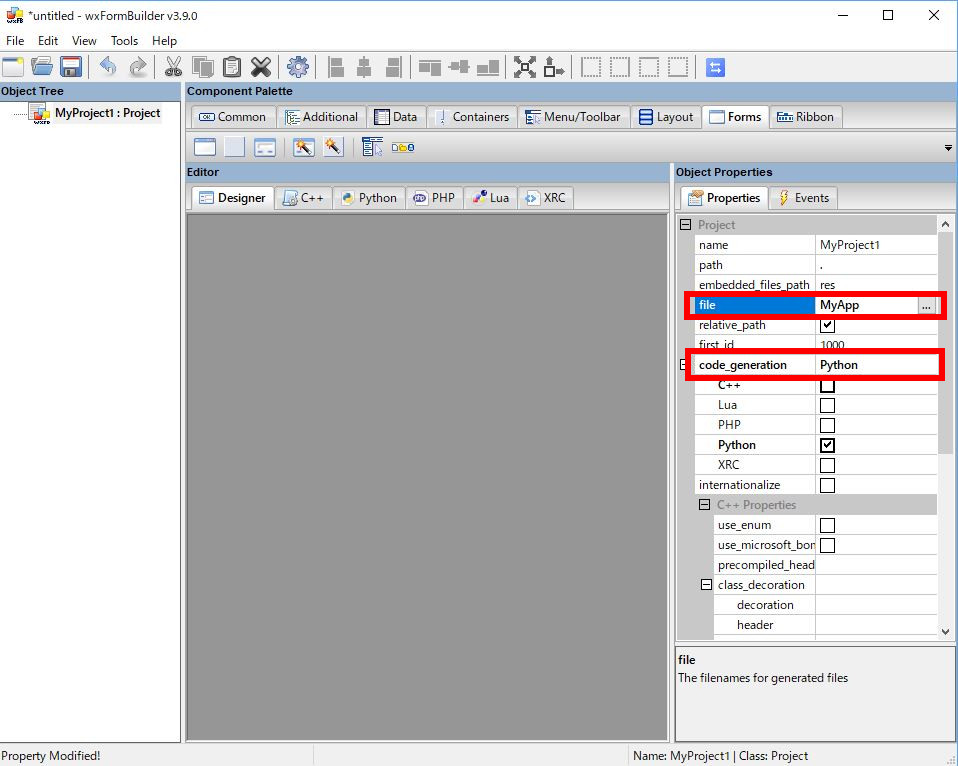This screenshot has height=766, width=958.
Task: Apply Align Center Horizontal from toolbar
Action: (x=364, y=67)
